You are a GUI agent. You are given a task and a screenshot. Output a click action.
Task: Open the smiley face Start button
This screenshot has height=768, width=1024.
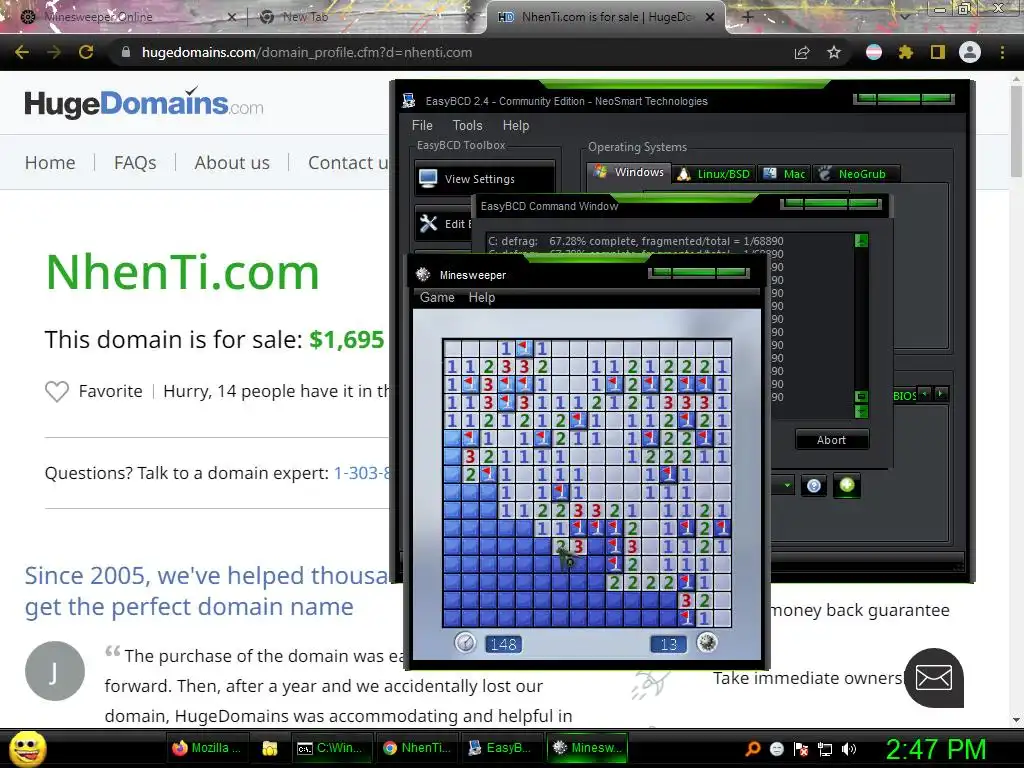point(28,749)
